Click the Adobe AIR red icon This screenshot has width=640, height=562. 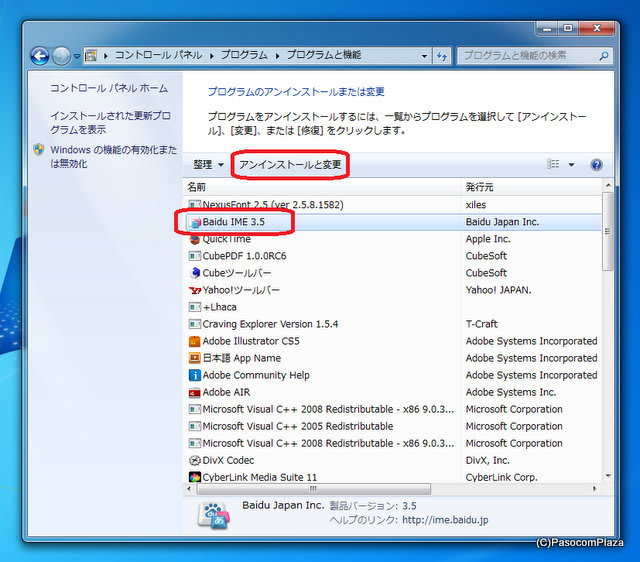[x=195, y=393]
